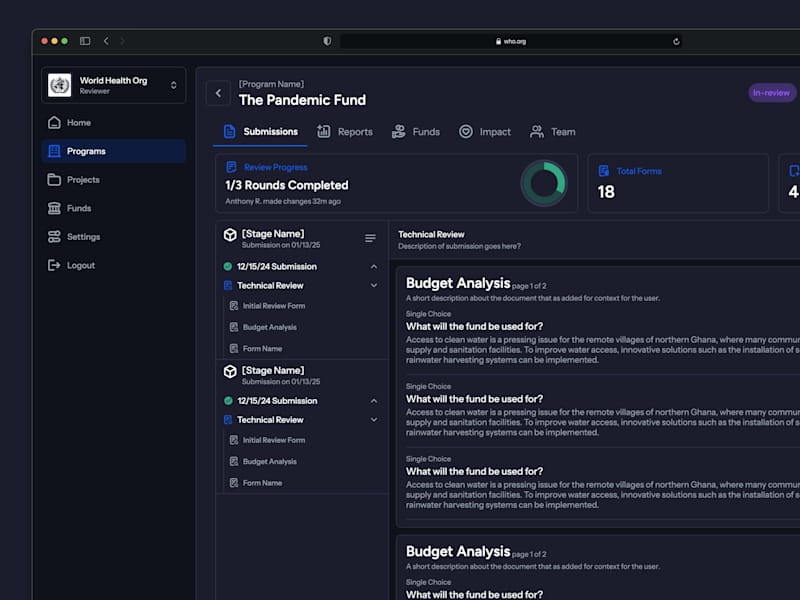Click the browser sidebar toggle icon

point(85,41)
